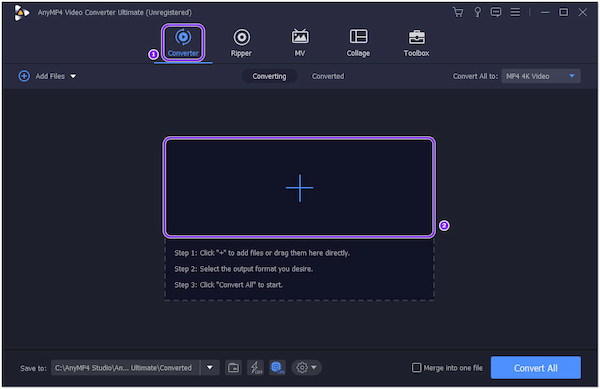Click the Convert All button
600x389 pixels.
536,368
